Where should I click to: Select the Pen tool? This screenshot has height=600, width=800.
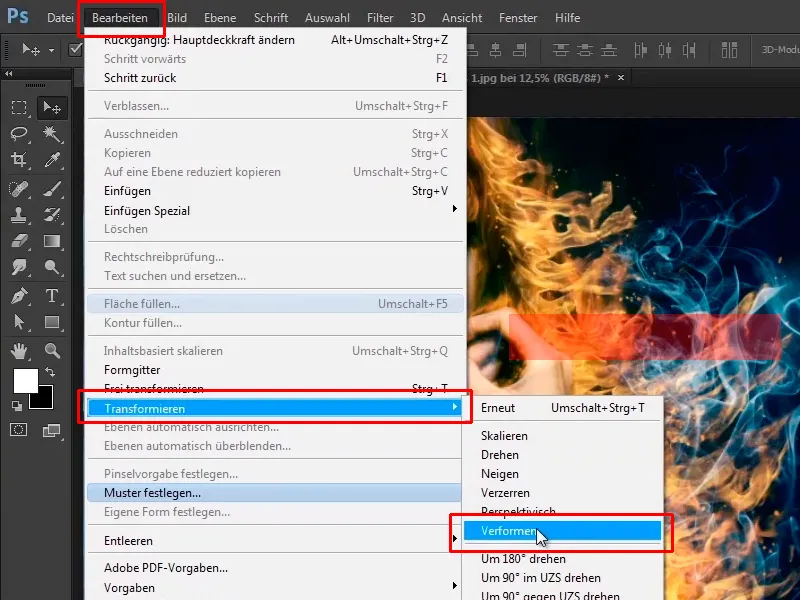pyautogui.click(x=19, y=296)
